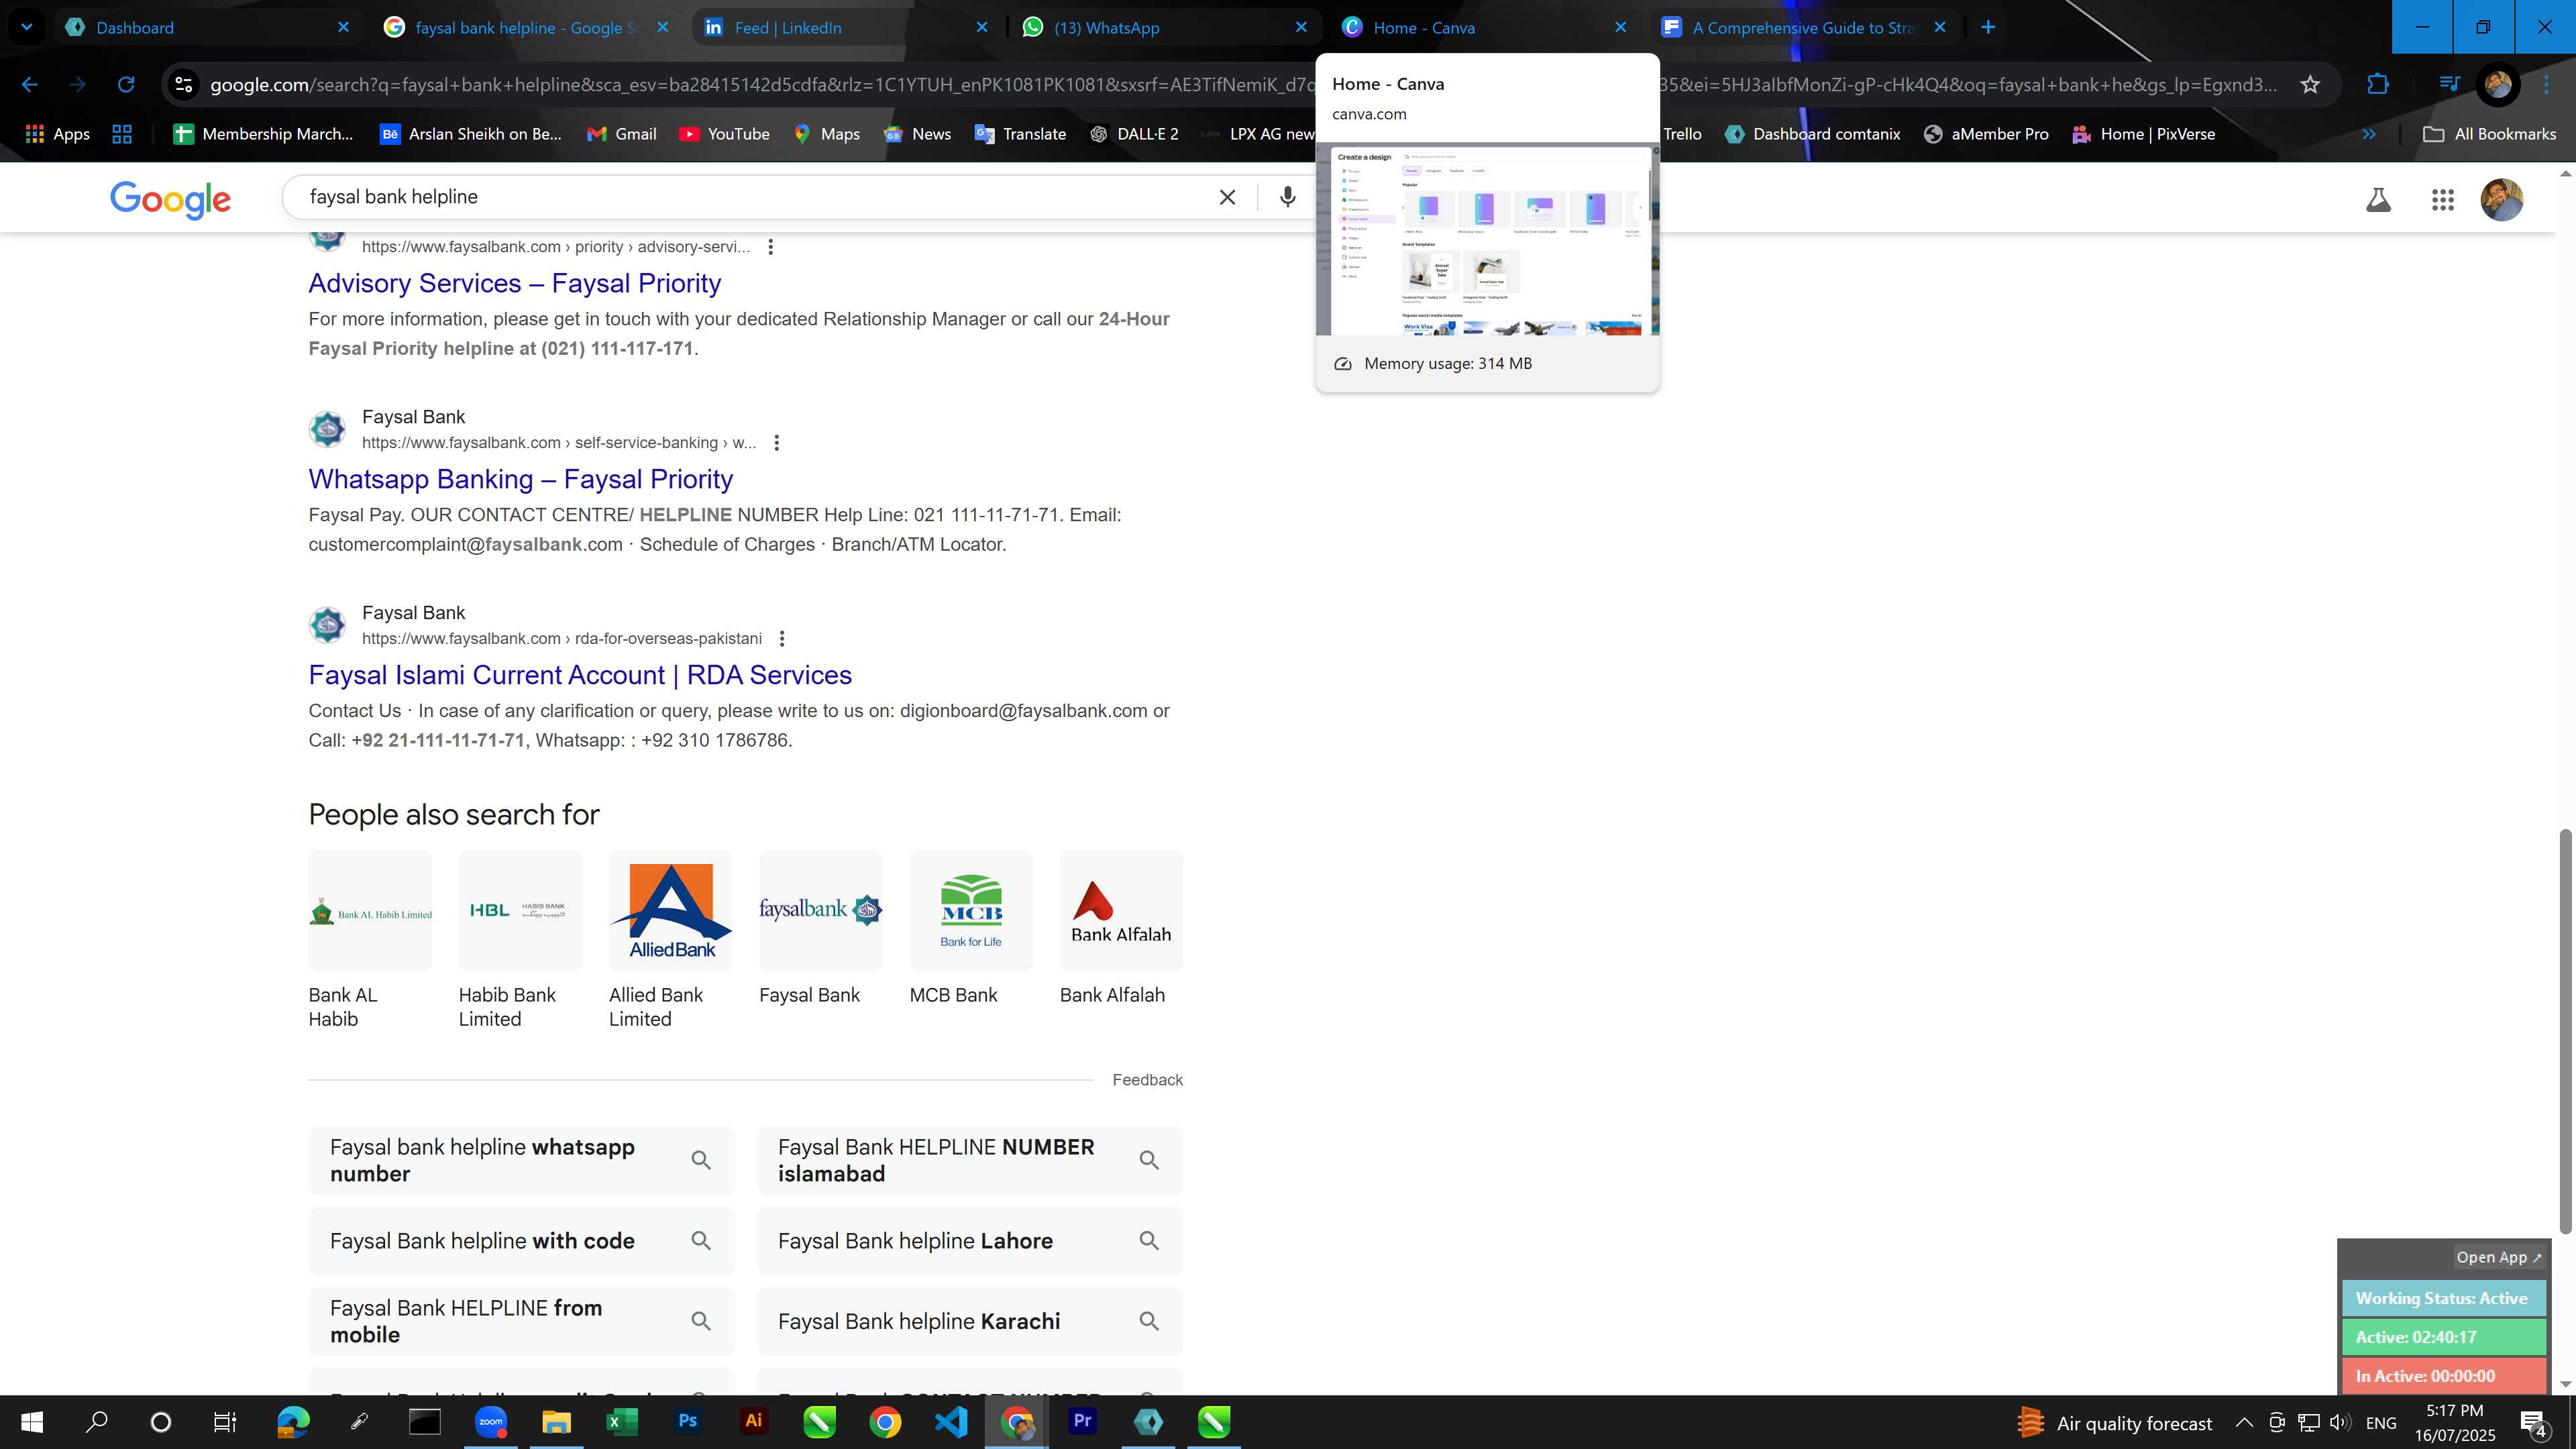Screen dimensions: 2576x1449
Task: Search Faysal Bank HELPLINE NUMBER islamabad
Action: (969, 1160)
